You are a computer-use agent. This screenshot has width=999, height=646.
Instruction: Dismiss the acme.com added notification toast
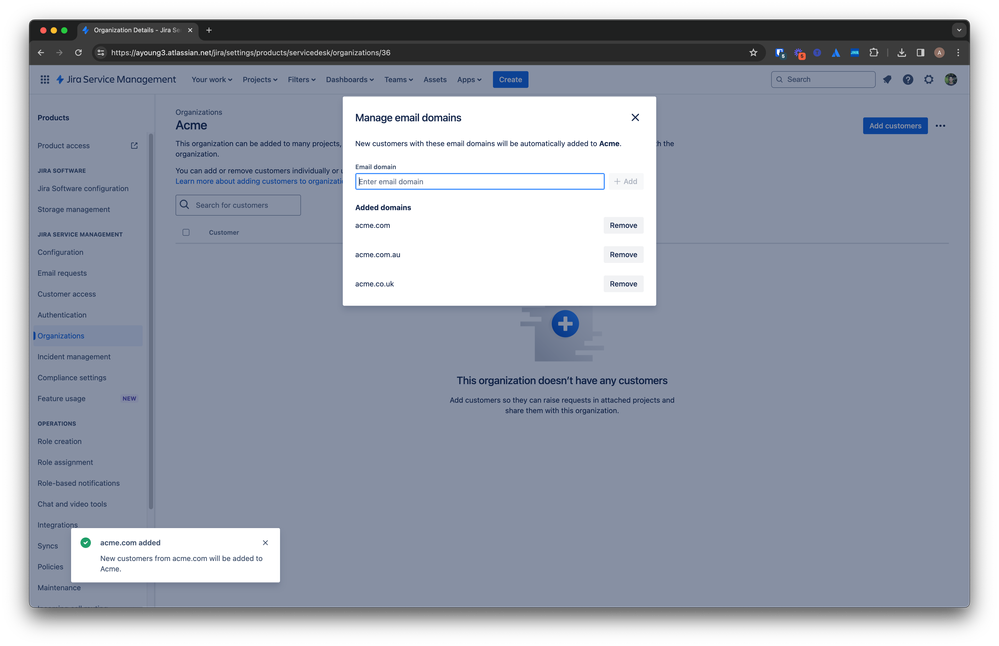[265, 542]
